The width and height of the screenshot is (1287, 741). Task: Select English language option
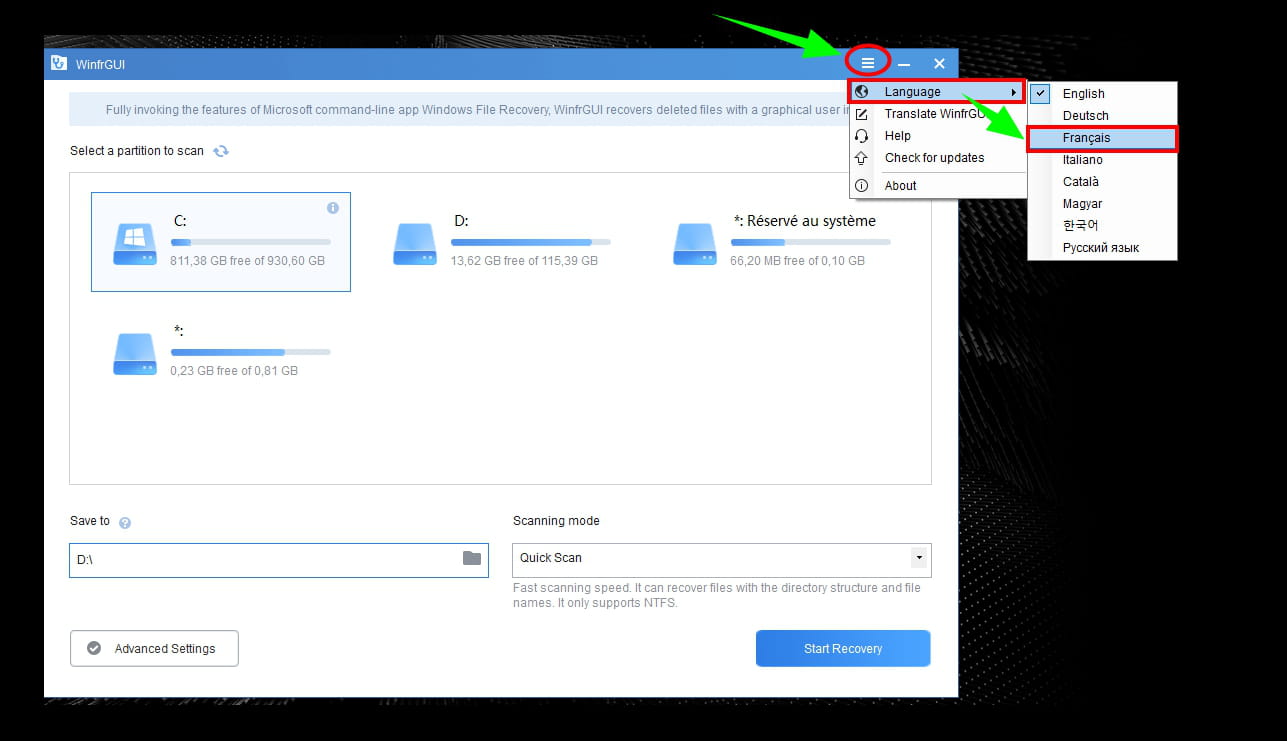1102,94
